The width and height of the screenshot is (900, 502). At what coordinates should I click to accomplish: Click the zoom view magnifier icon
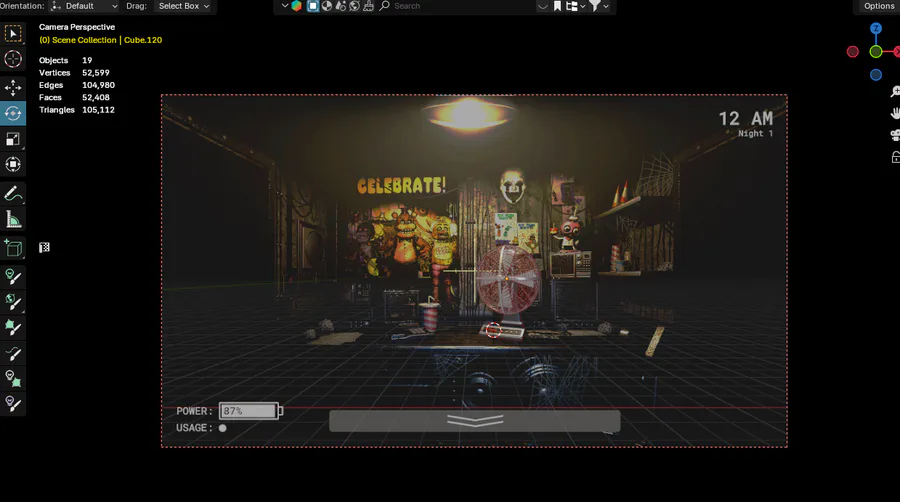click(x=895, y=92)
